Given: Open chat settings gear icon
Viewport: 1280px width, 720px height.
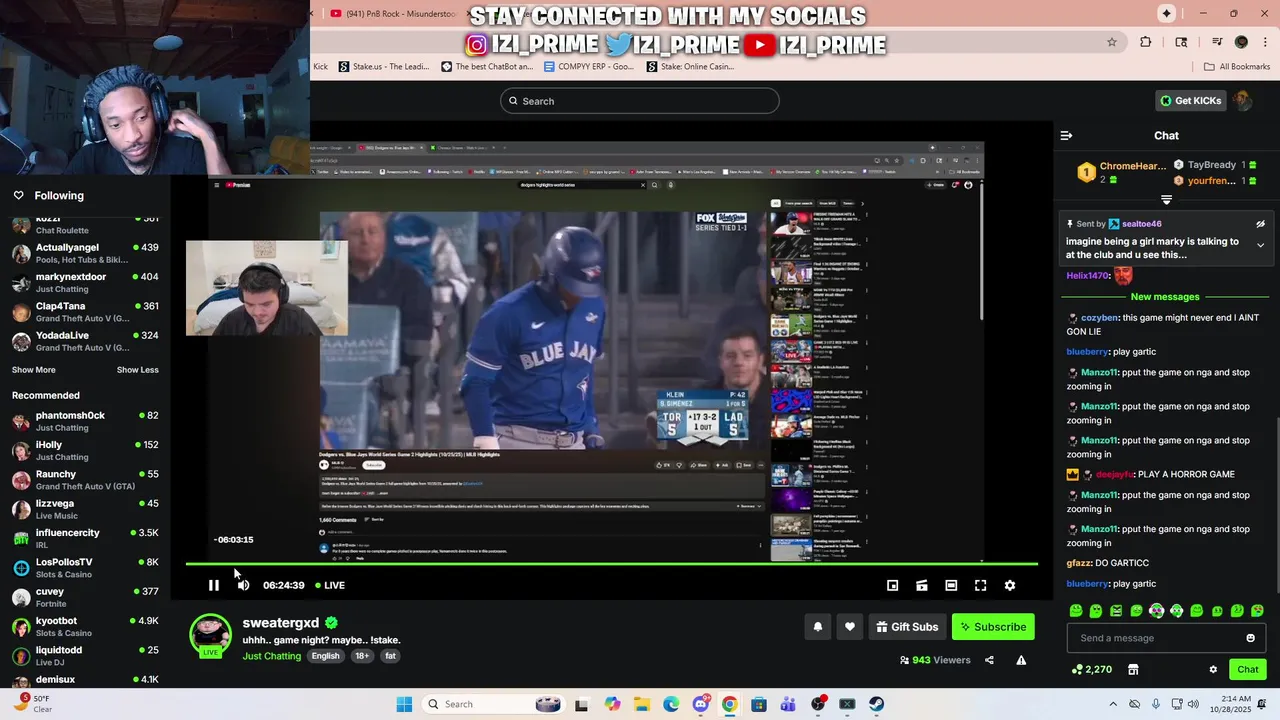Looking at the screenshot, I should [x=1213, y=670].
